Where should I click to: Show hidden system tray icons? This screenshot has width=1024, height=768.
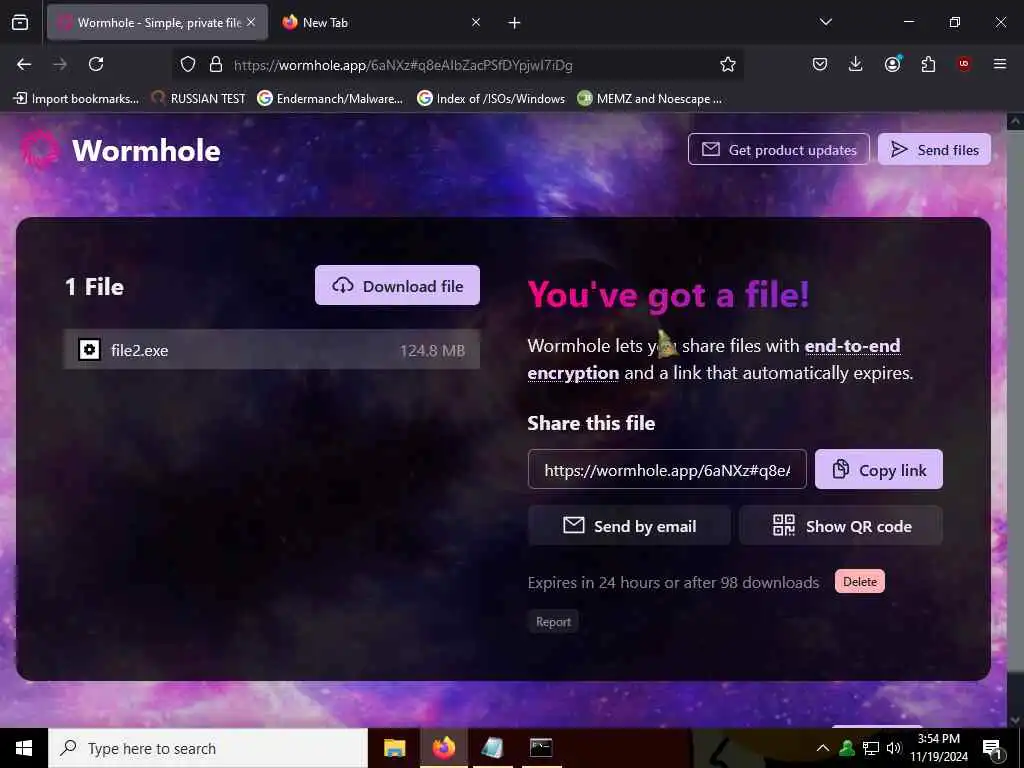(823, 748)
